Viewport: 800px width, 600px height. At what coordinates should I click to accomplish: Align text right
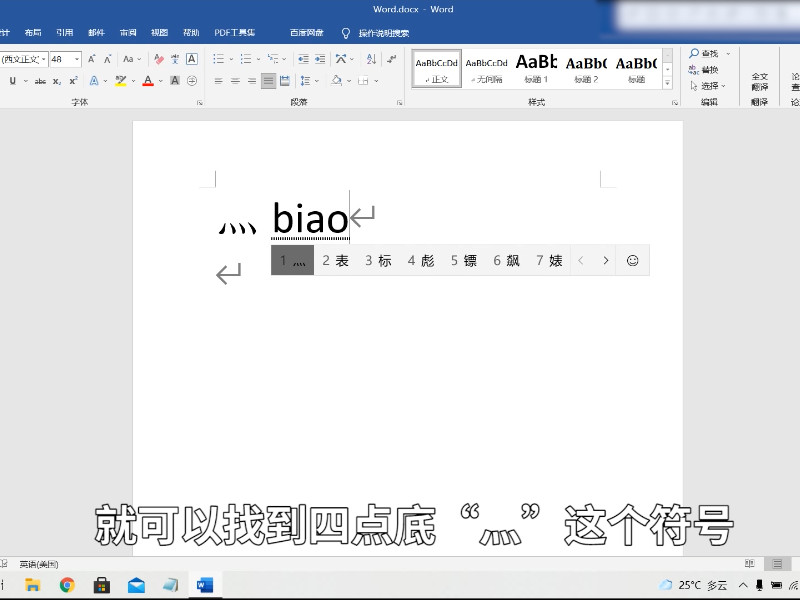click(x=252, y=81)
